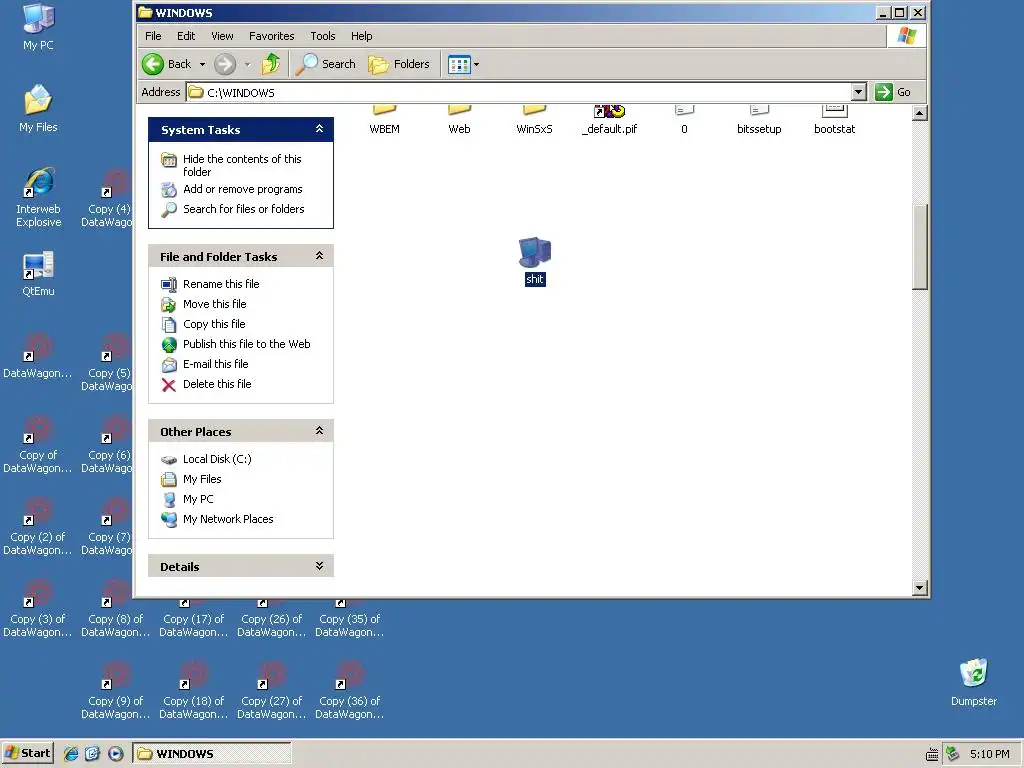This screenshot has width=1024, height=768.
Task: Click Add or remove programs link
Action: (x=242, y=189)
